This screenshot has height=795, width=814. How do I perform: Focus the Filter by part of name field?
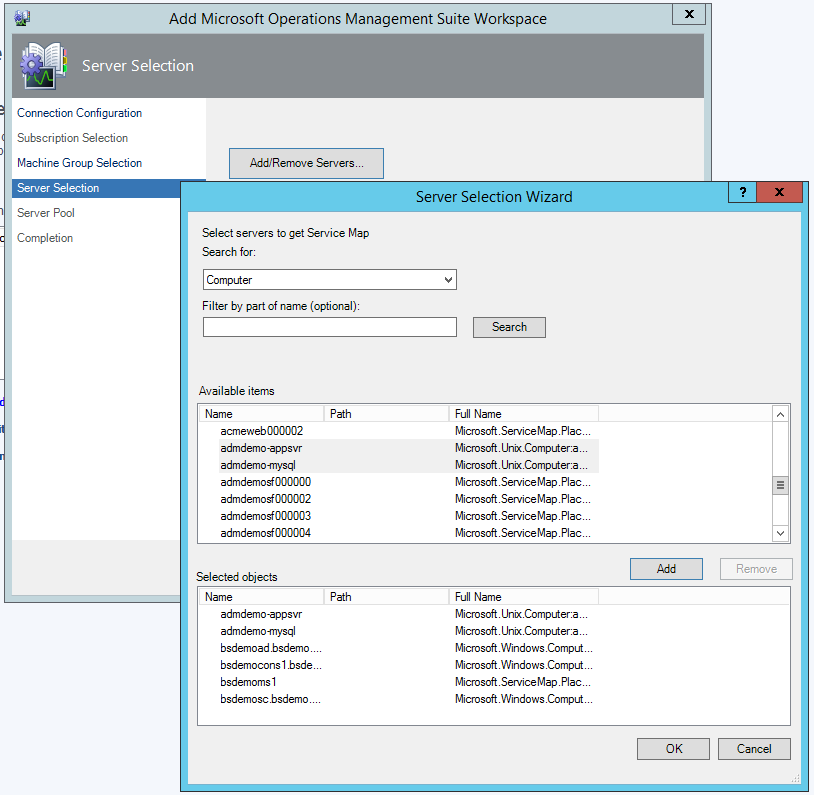(330, 327)
